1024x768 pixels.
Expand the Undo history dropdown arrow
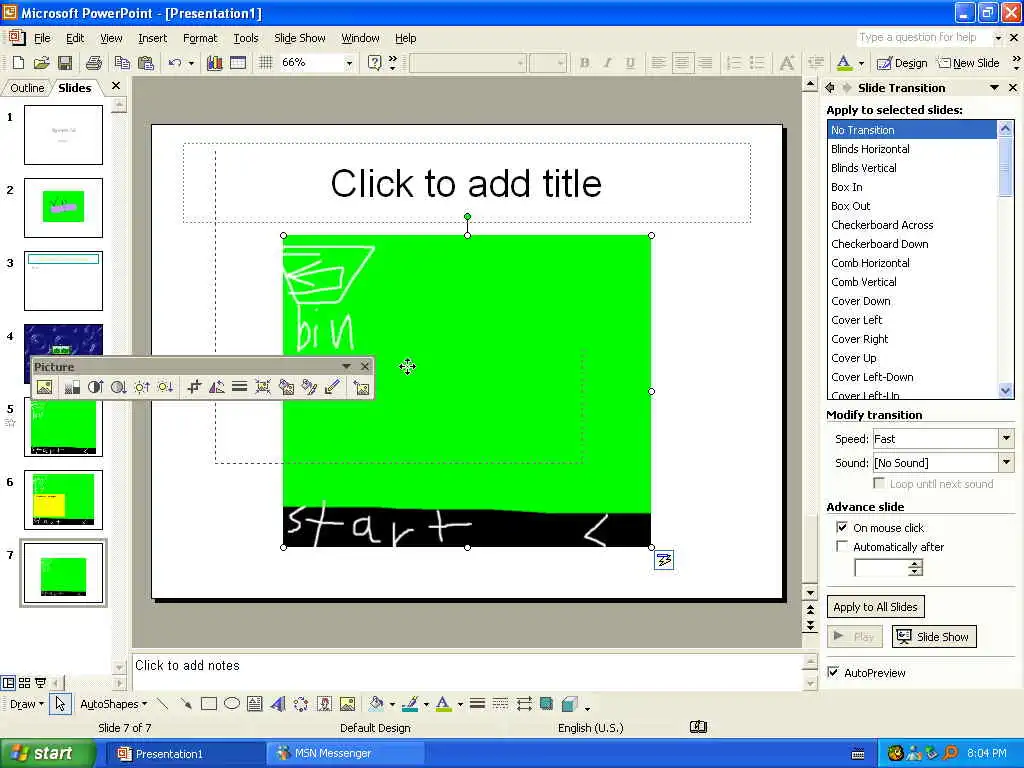(x=191, y=63)
